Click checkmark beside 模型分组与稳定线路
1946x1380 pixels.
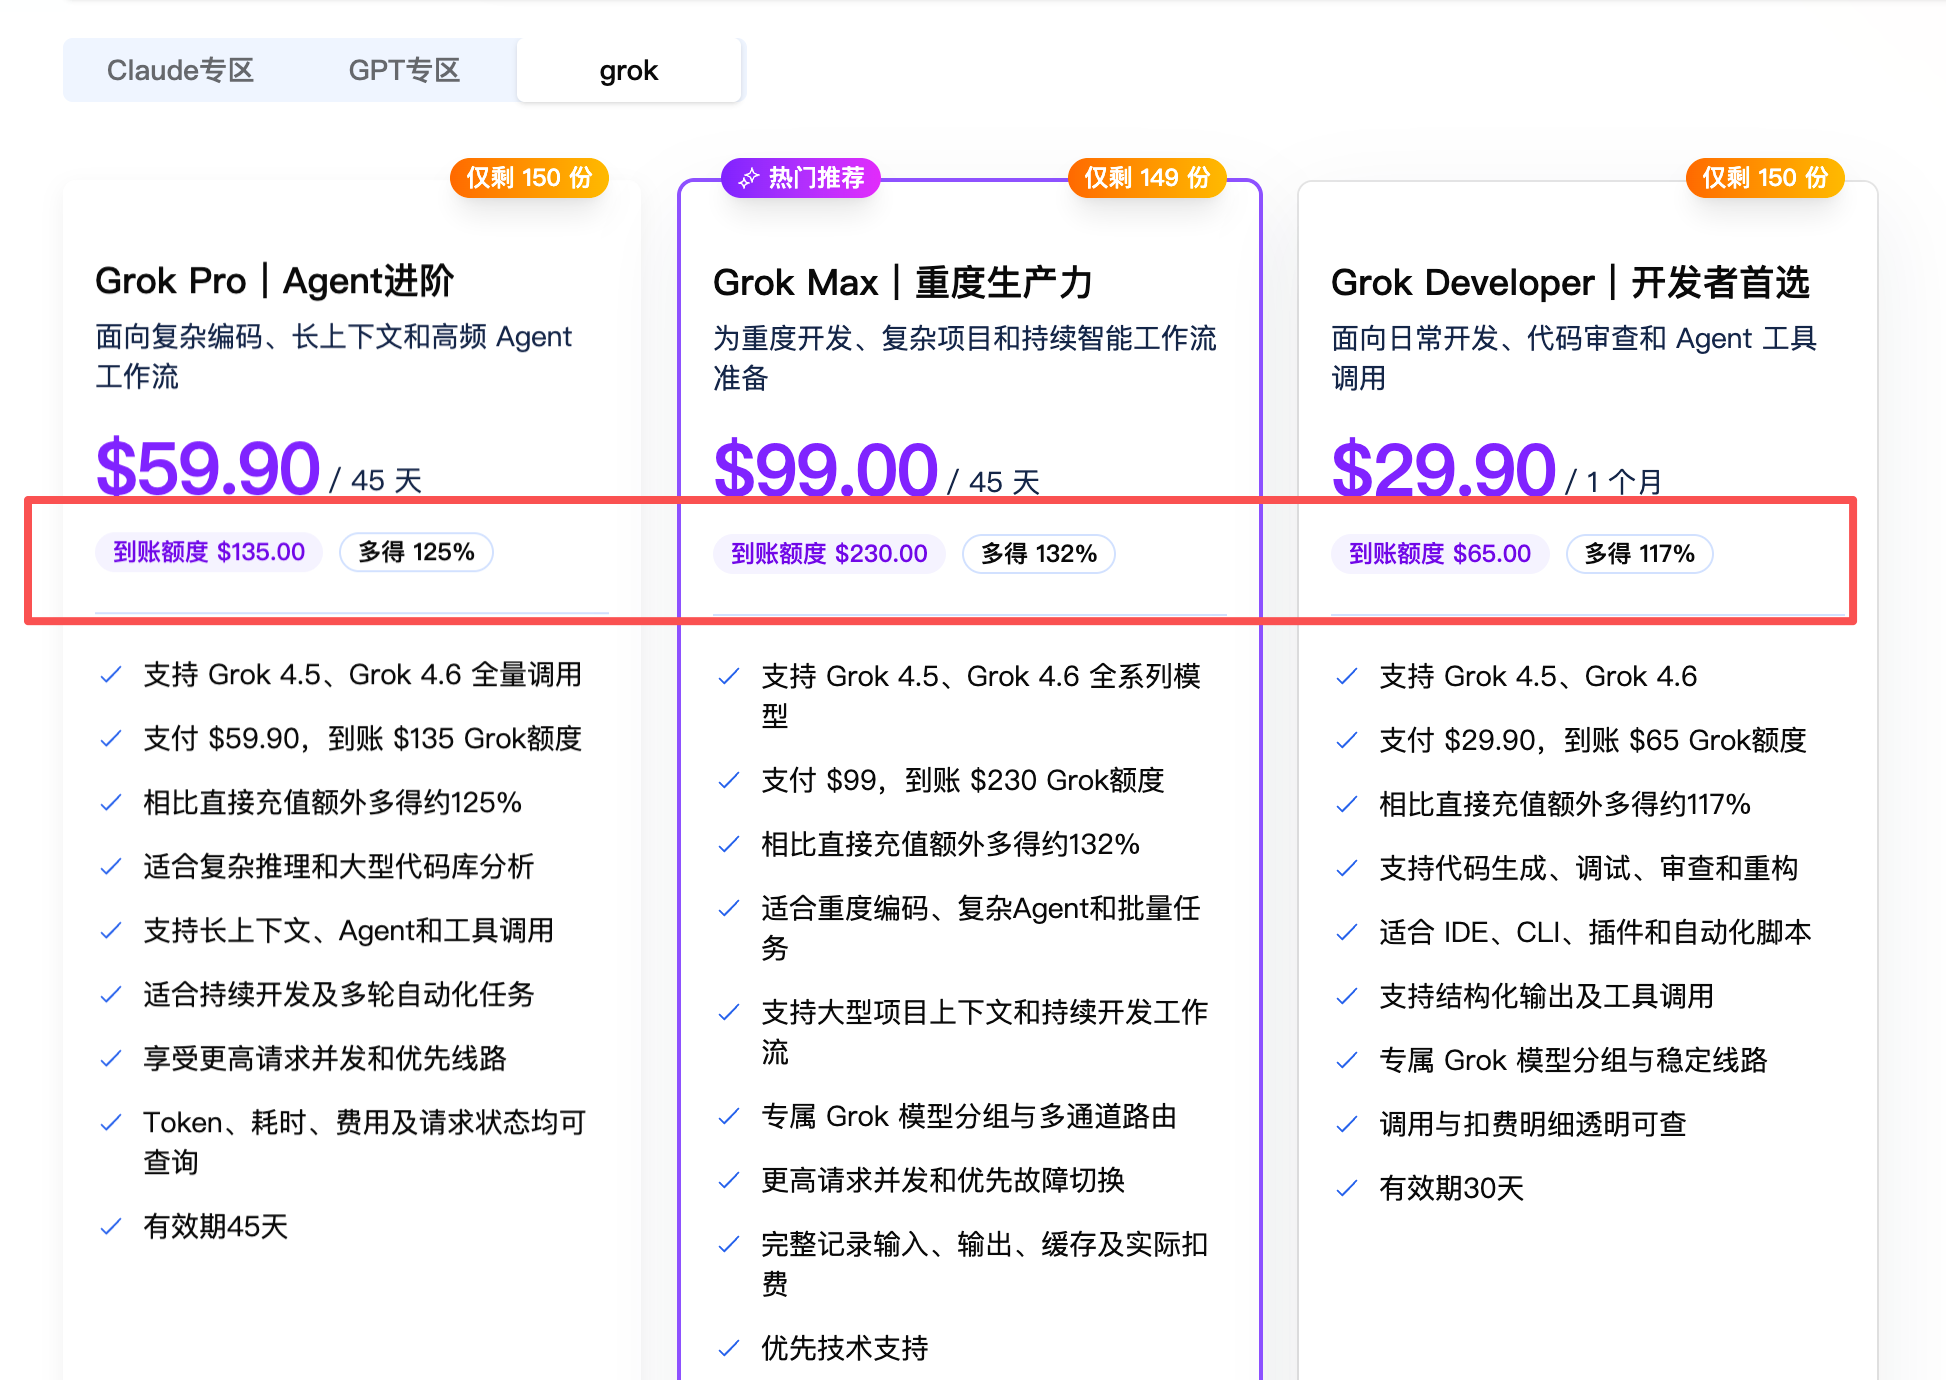click(1347, 1061)
